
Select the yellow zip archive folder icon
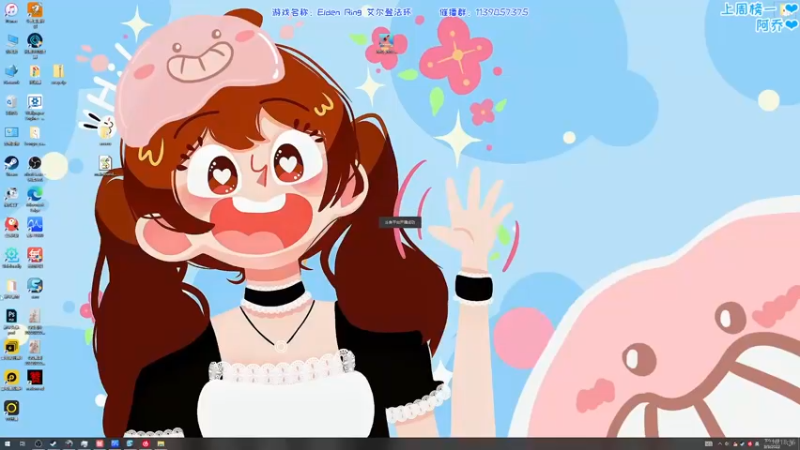point(59,71)
